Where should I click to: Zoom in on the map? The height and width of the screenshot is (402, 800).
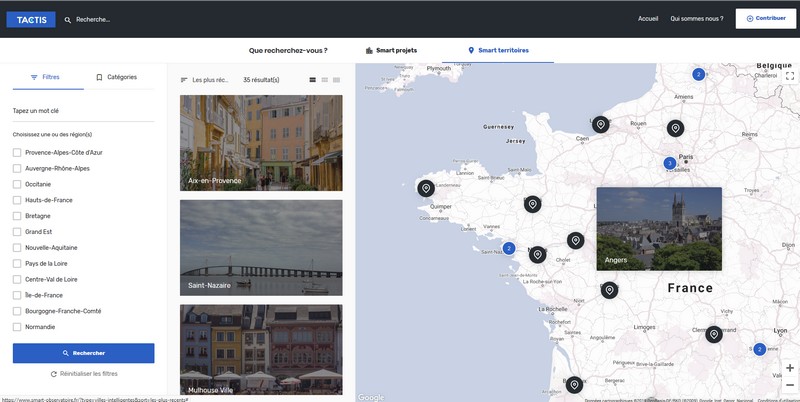[790, 368]
